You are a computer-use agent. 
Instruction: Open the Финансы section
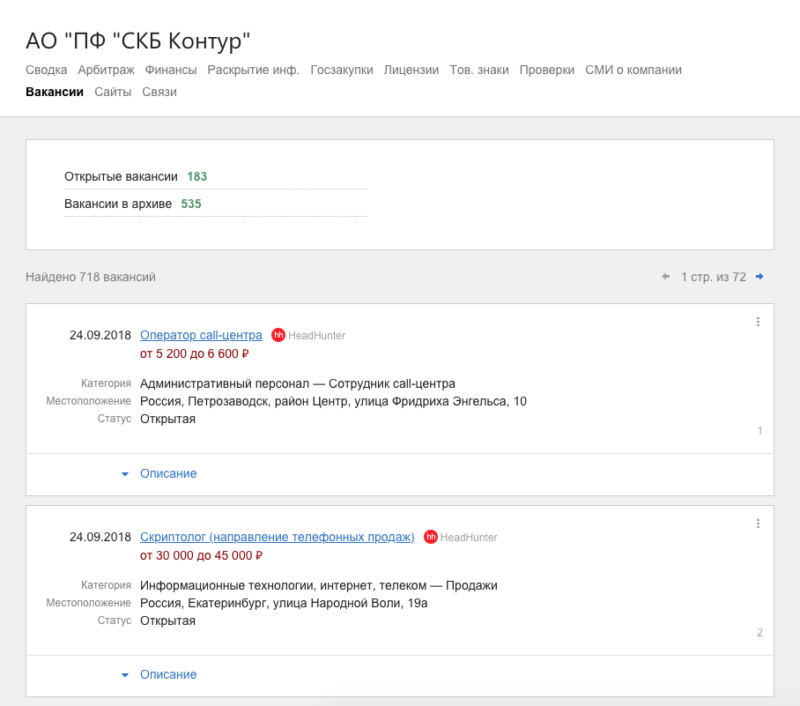pos(171,70)
